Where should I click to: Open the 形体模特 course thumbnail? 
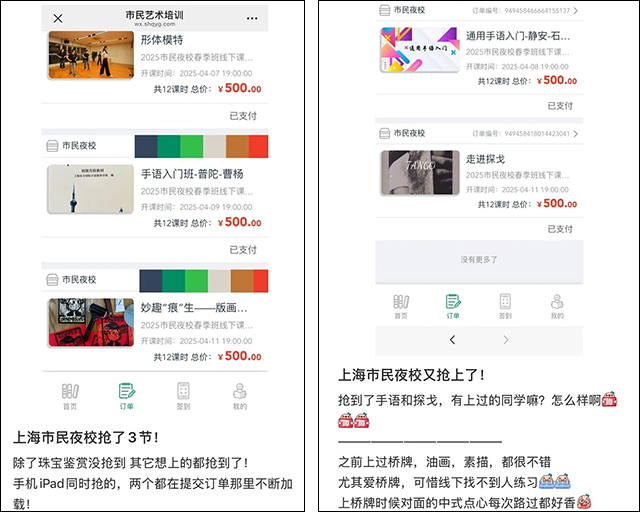91,55
